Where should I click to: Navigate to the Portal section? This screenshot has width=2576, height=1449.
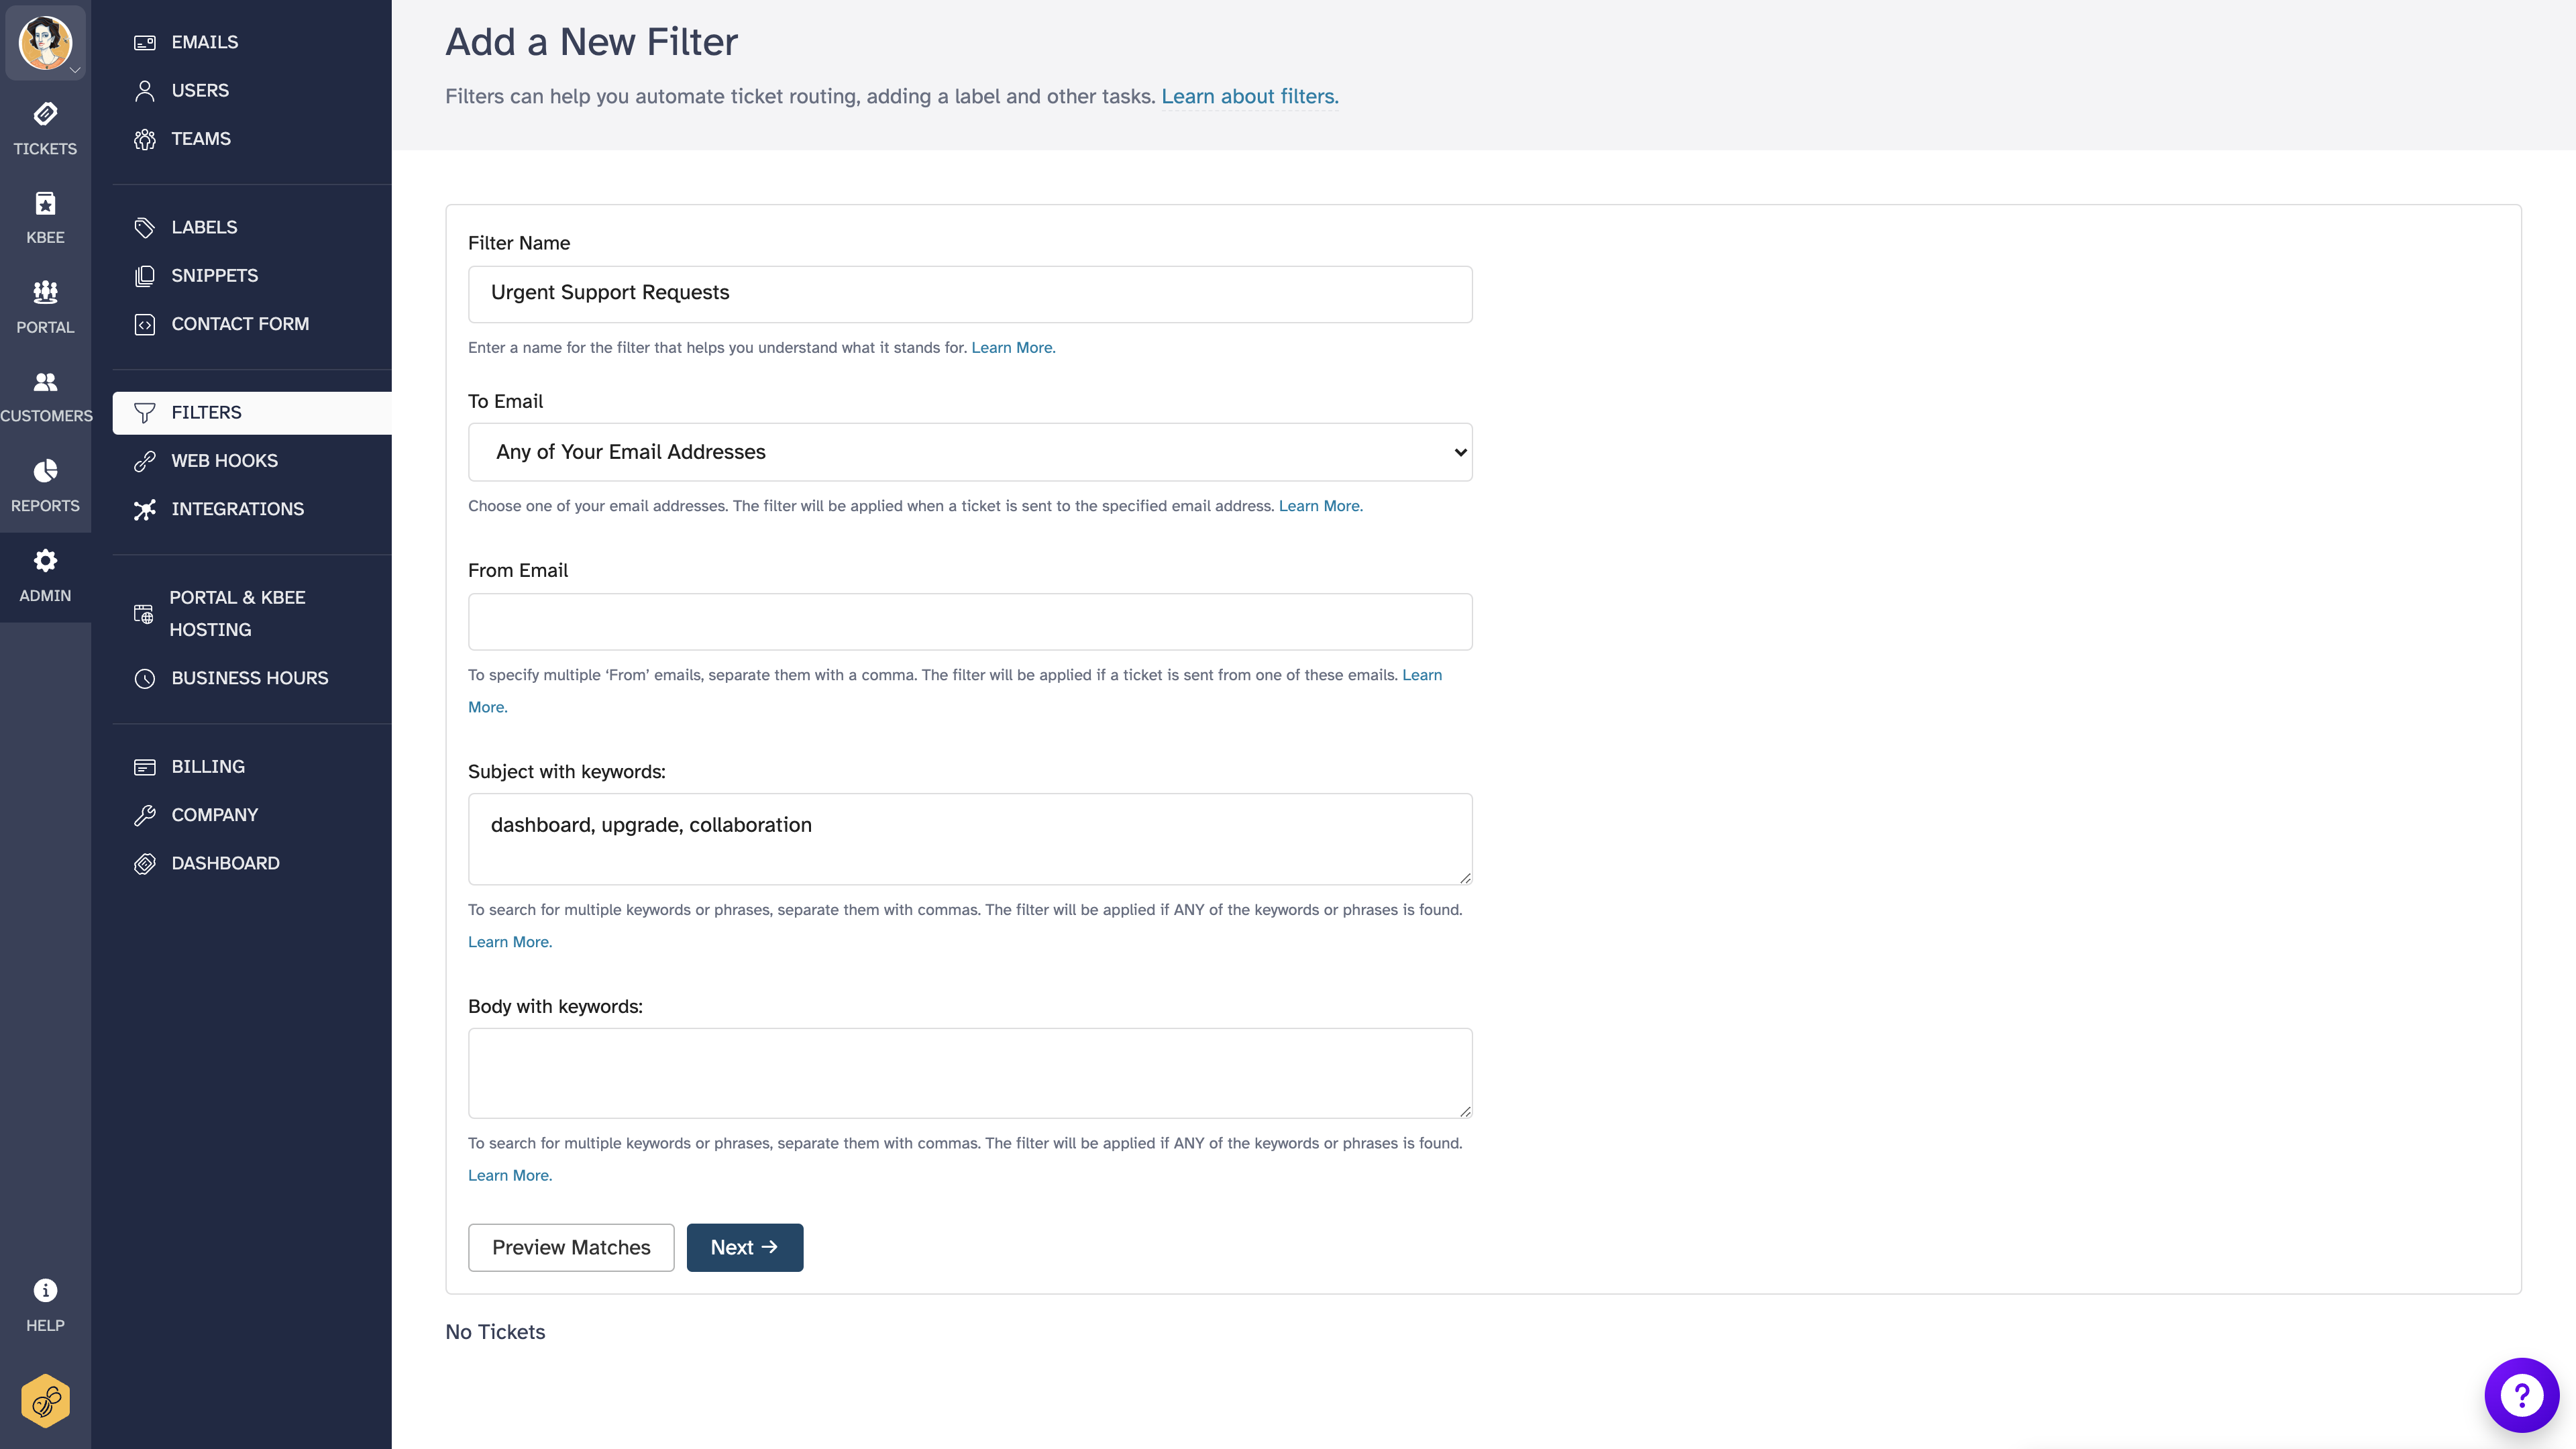pyautogui.click(x=45, y=306)
